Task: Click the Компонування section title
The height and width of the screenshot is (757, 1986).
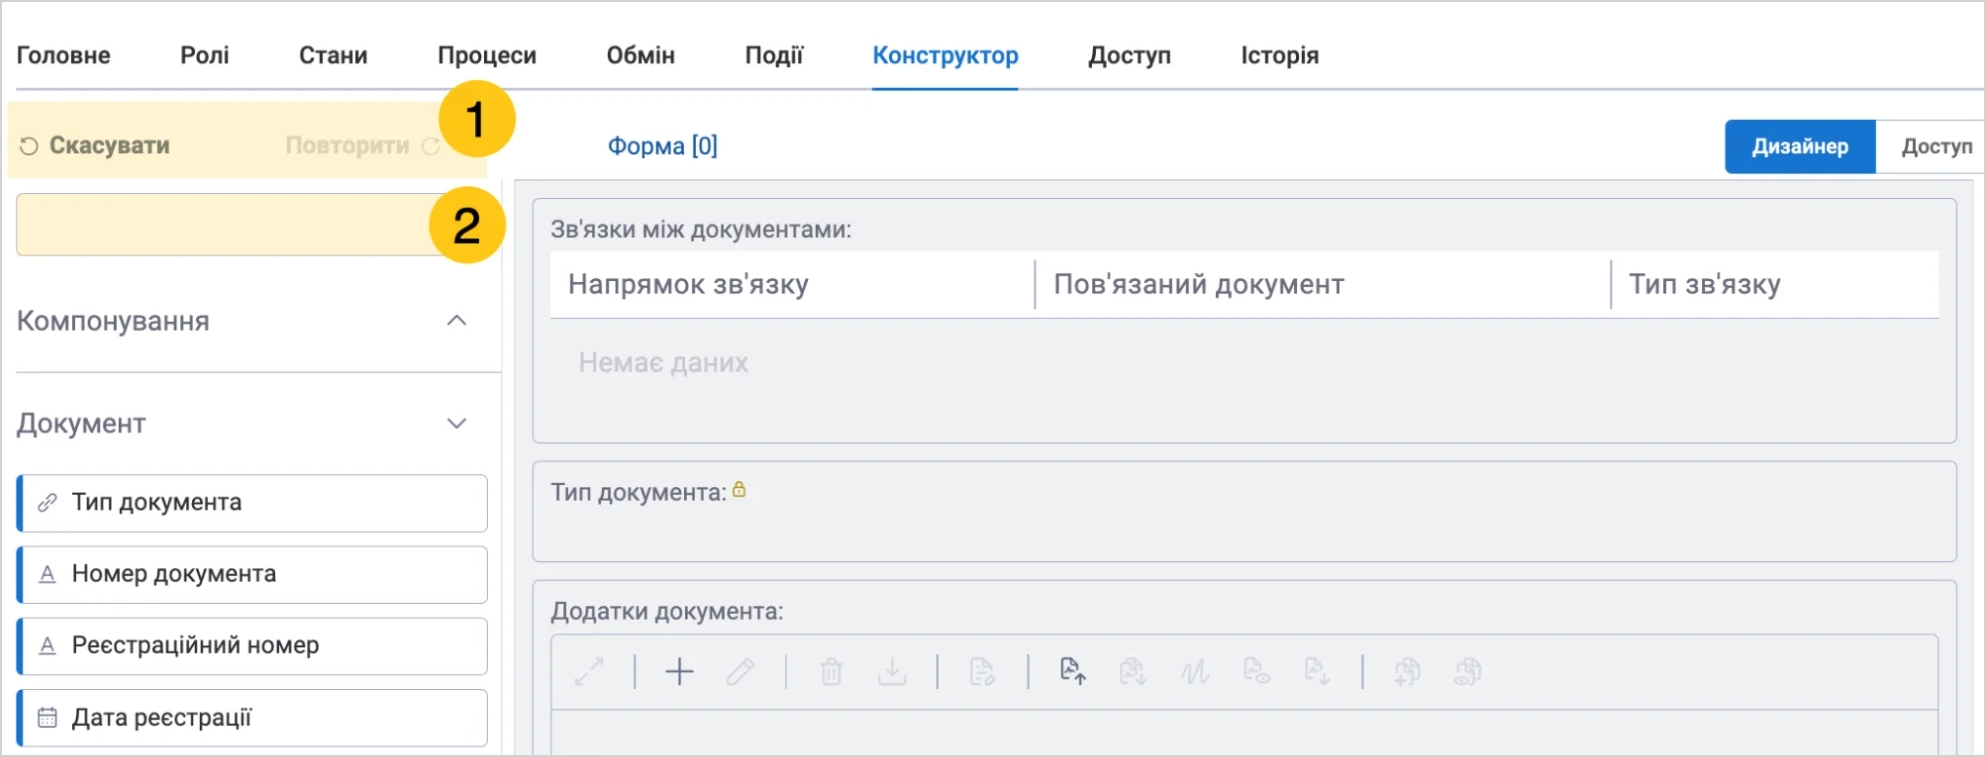Action: pyautogui.click(x=113, y=321)
